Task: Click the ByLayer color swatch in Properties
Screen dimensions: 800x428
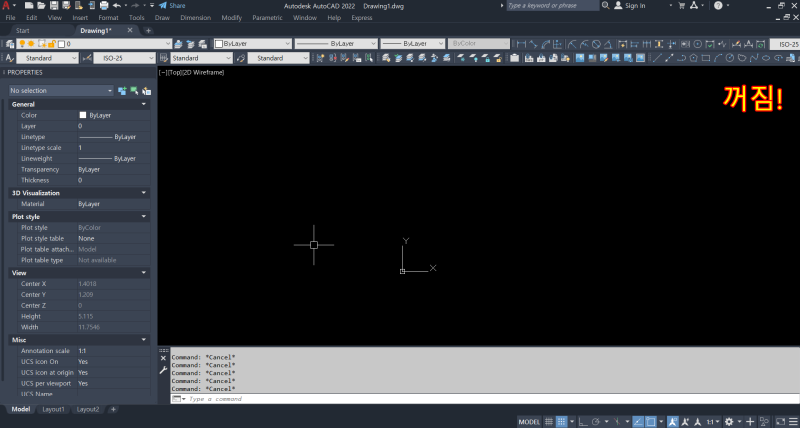Action: tap(83, 115)
